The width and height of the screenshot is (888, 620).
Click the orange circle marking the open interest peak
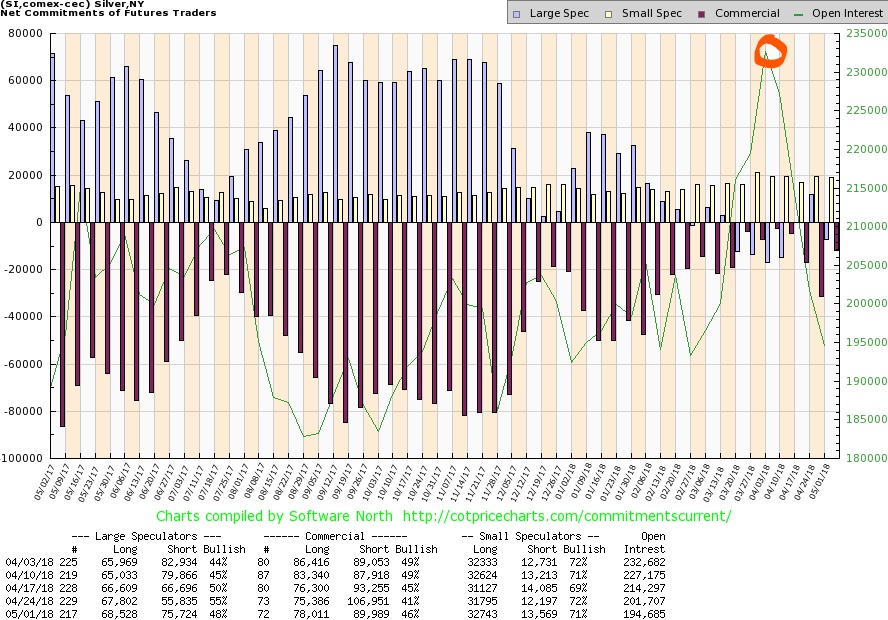coord(772,52)
